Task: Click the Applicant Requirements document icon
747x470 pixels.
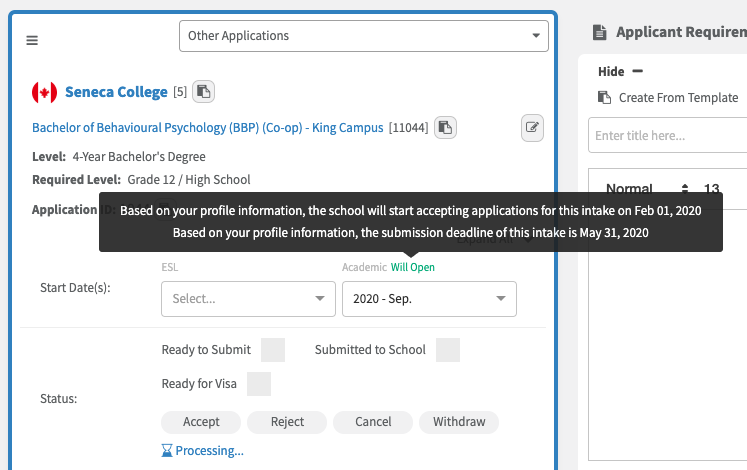Action: tap(600, 32)
